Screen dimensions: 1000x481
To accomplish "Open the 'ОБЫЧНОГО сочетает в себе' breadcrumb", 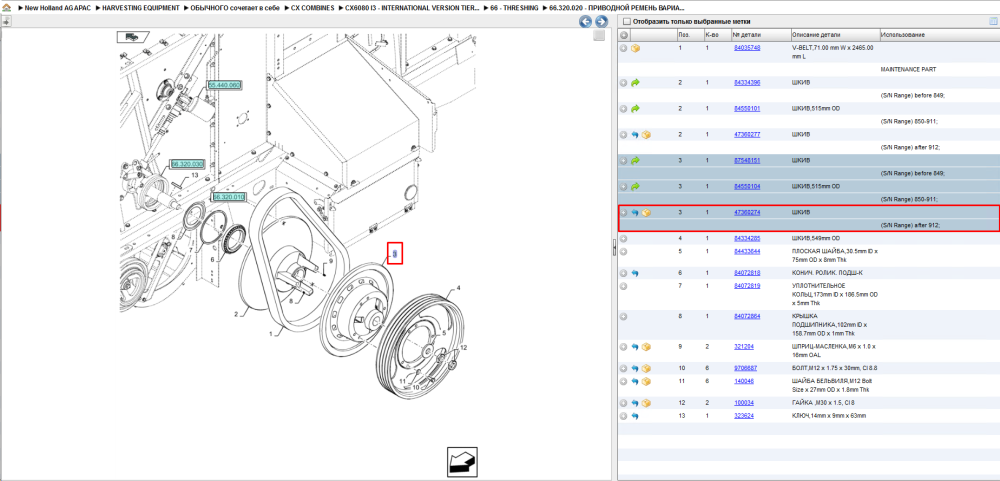I will [235, 8].
